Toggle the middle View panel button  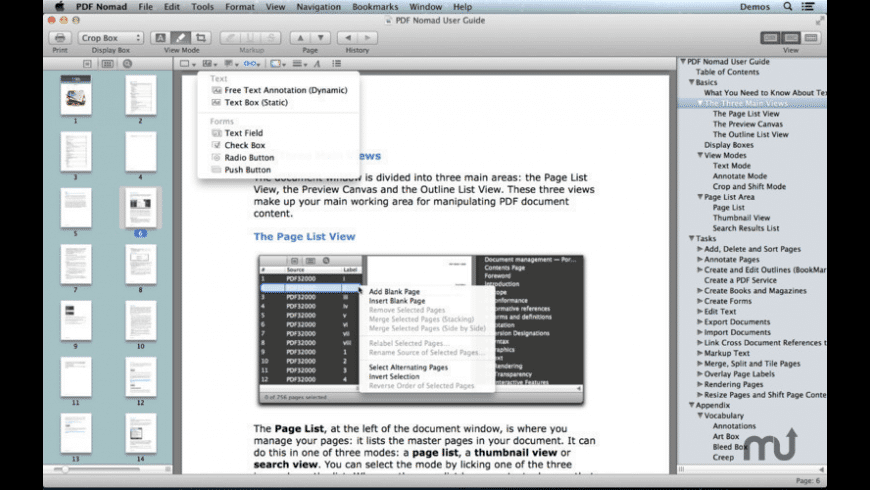click(791, 38)
